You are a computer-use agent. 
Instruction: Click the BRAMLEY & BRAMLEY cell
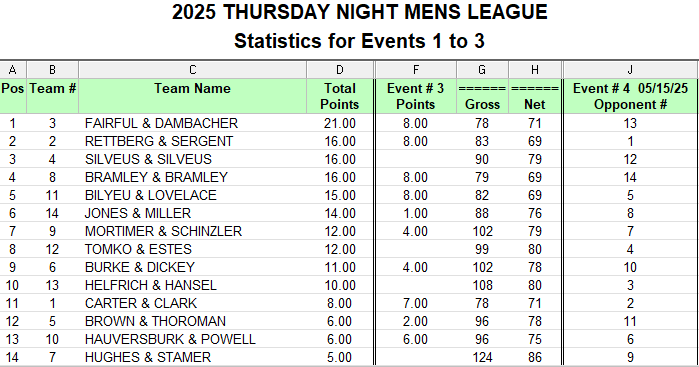pyautogui.click(x=156, y=177)
